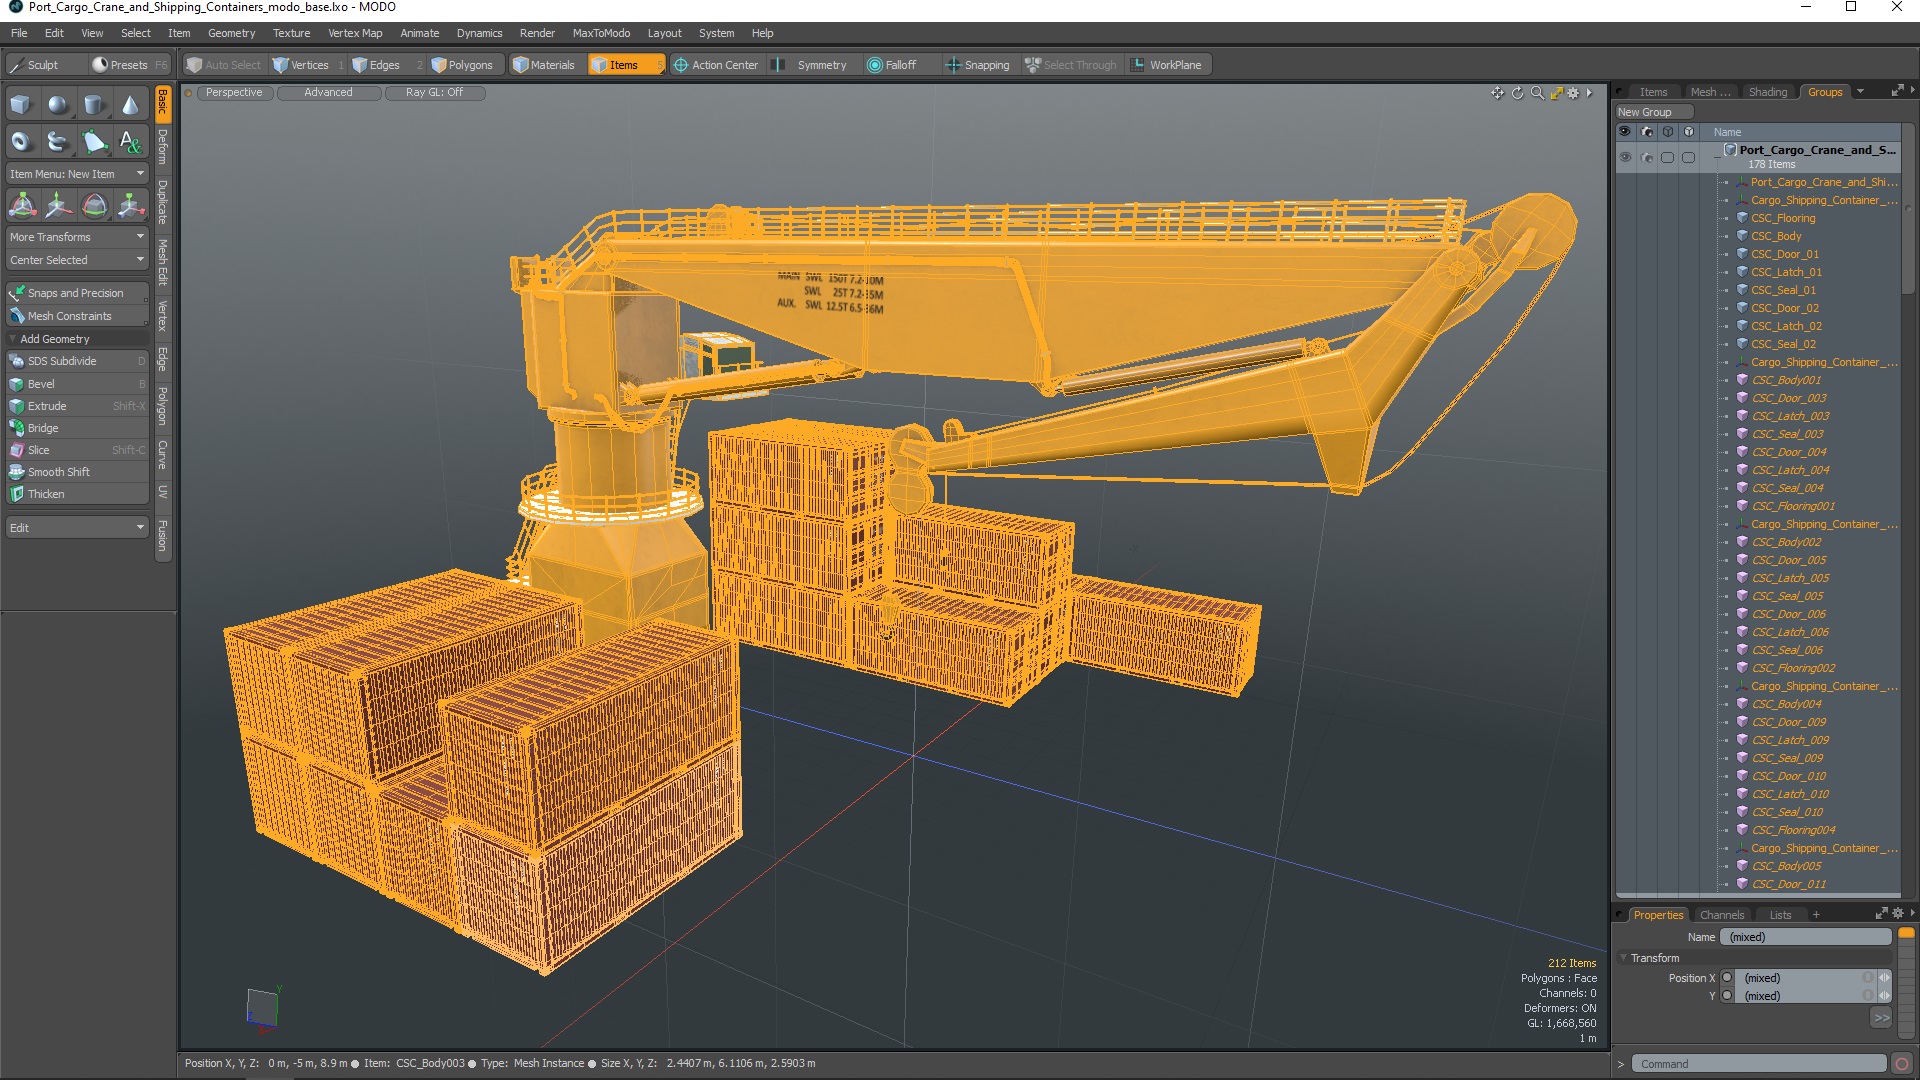Toggle Position Y channel keyframe circle
Viewport: 1920px width, 1080px height.
1727,996
